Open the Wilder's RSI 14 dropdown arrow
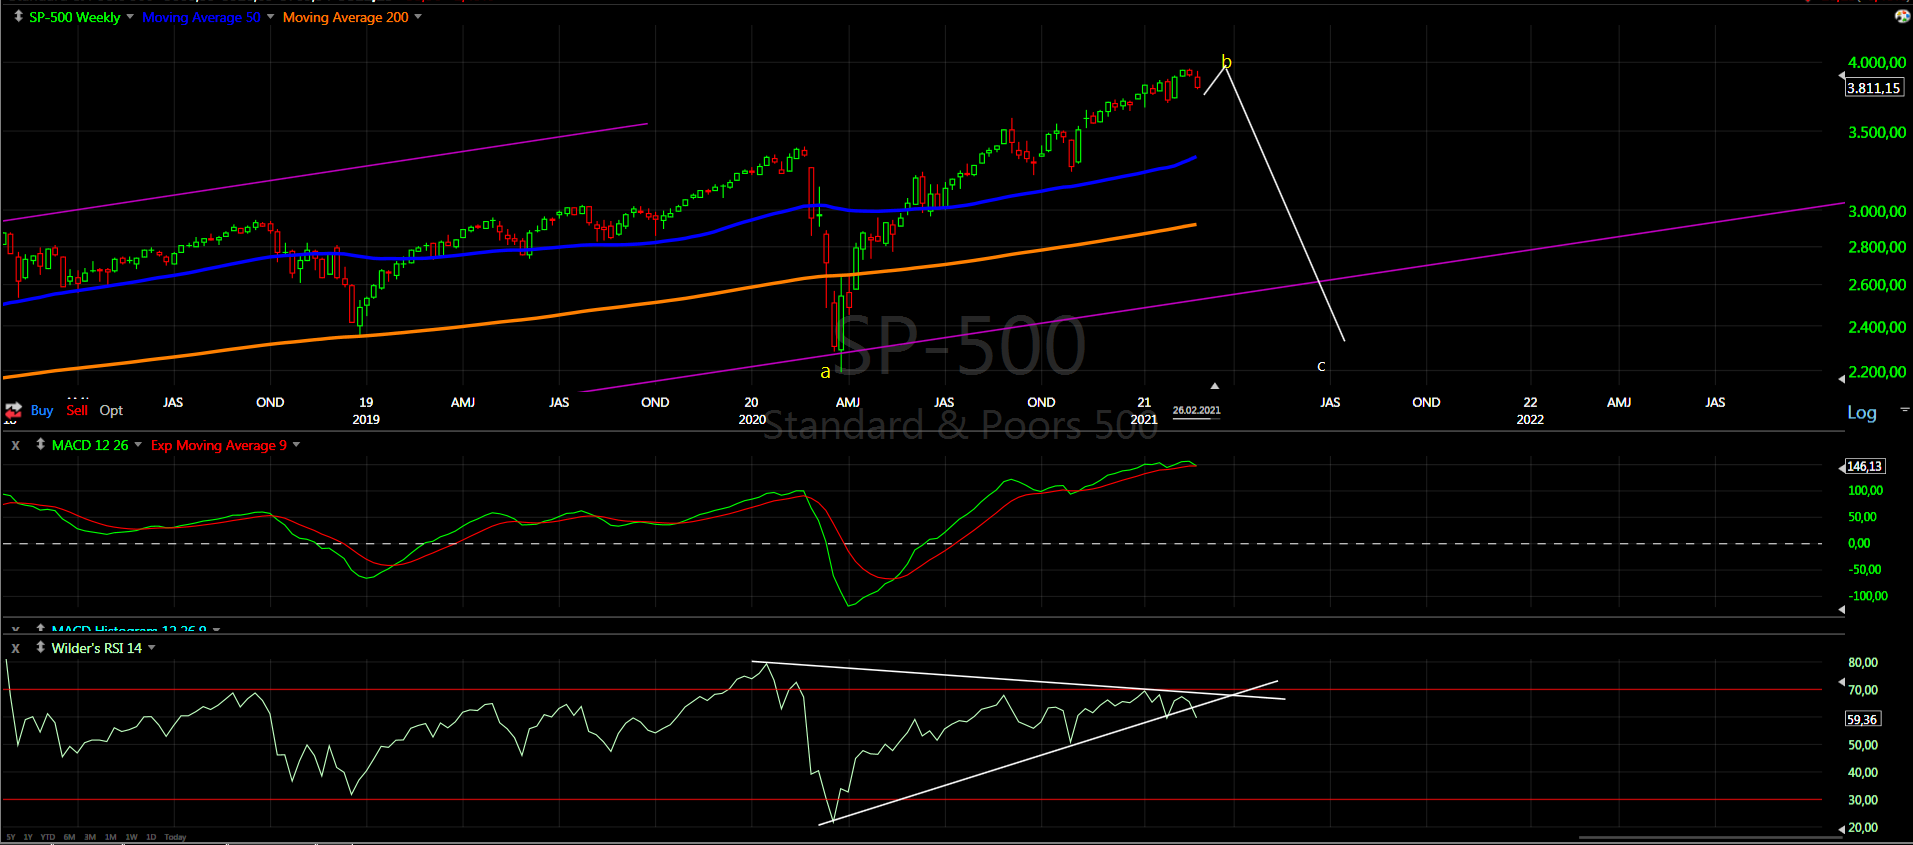 point(152,648)
